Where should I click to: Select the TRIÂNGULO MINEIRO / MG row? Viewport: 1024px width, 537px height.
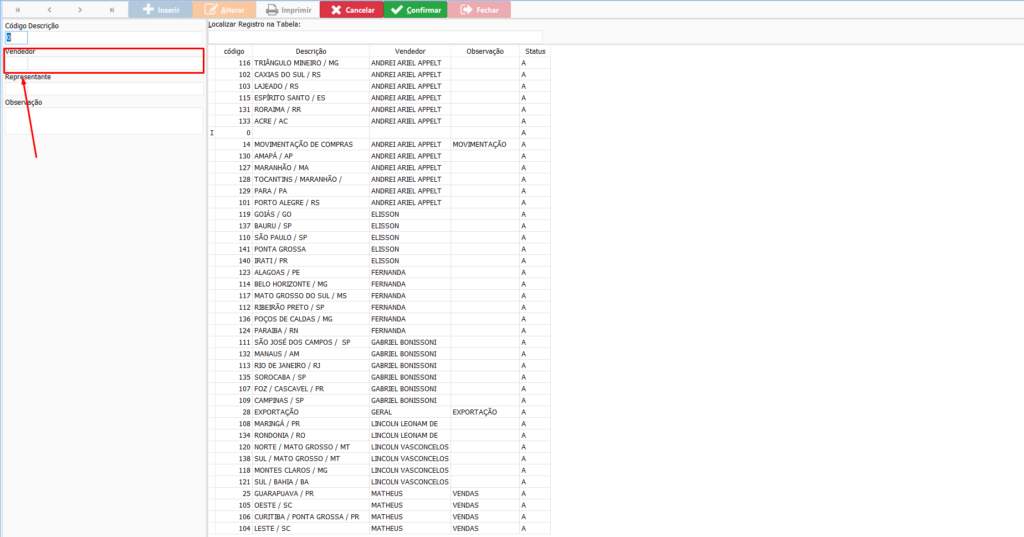point(311,63)
